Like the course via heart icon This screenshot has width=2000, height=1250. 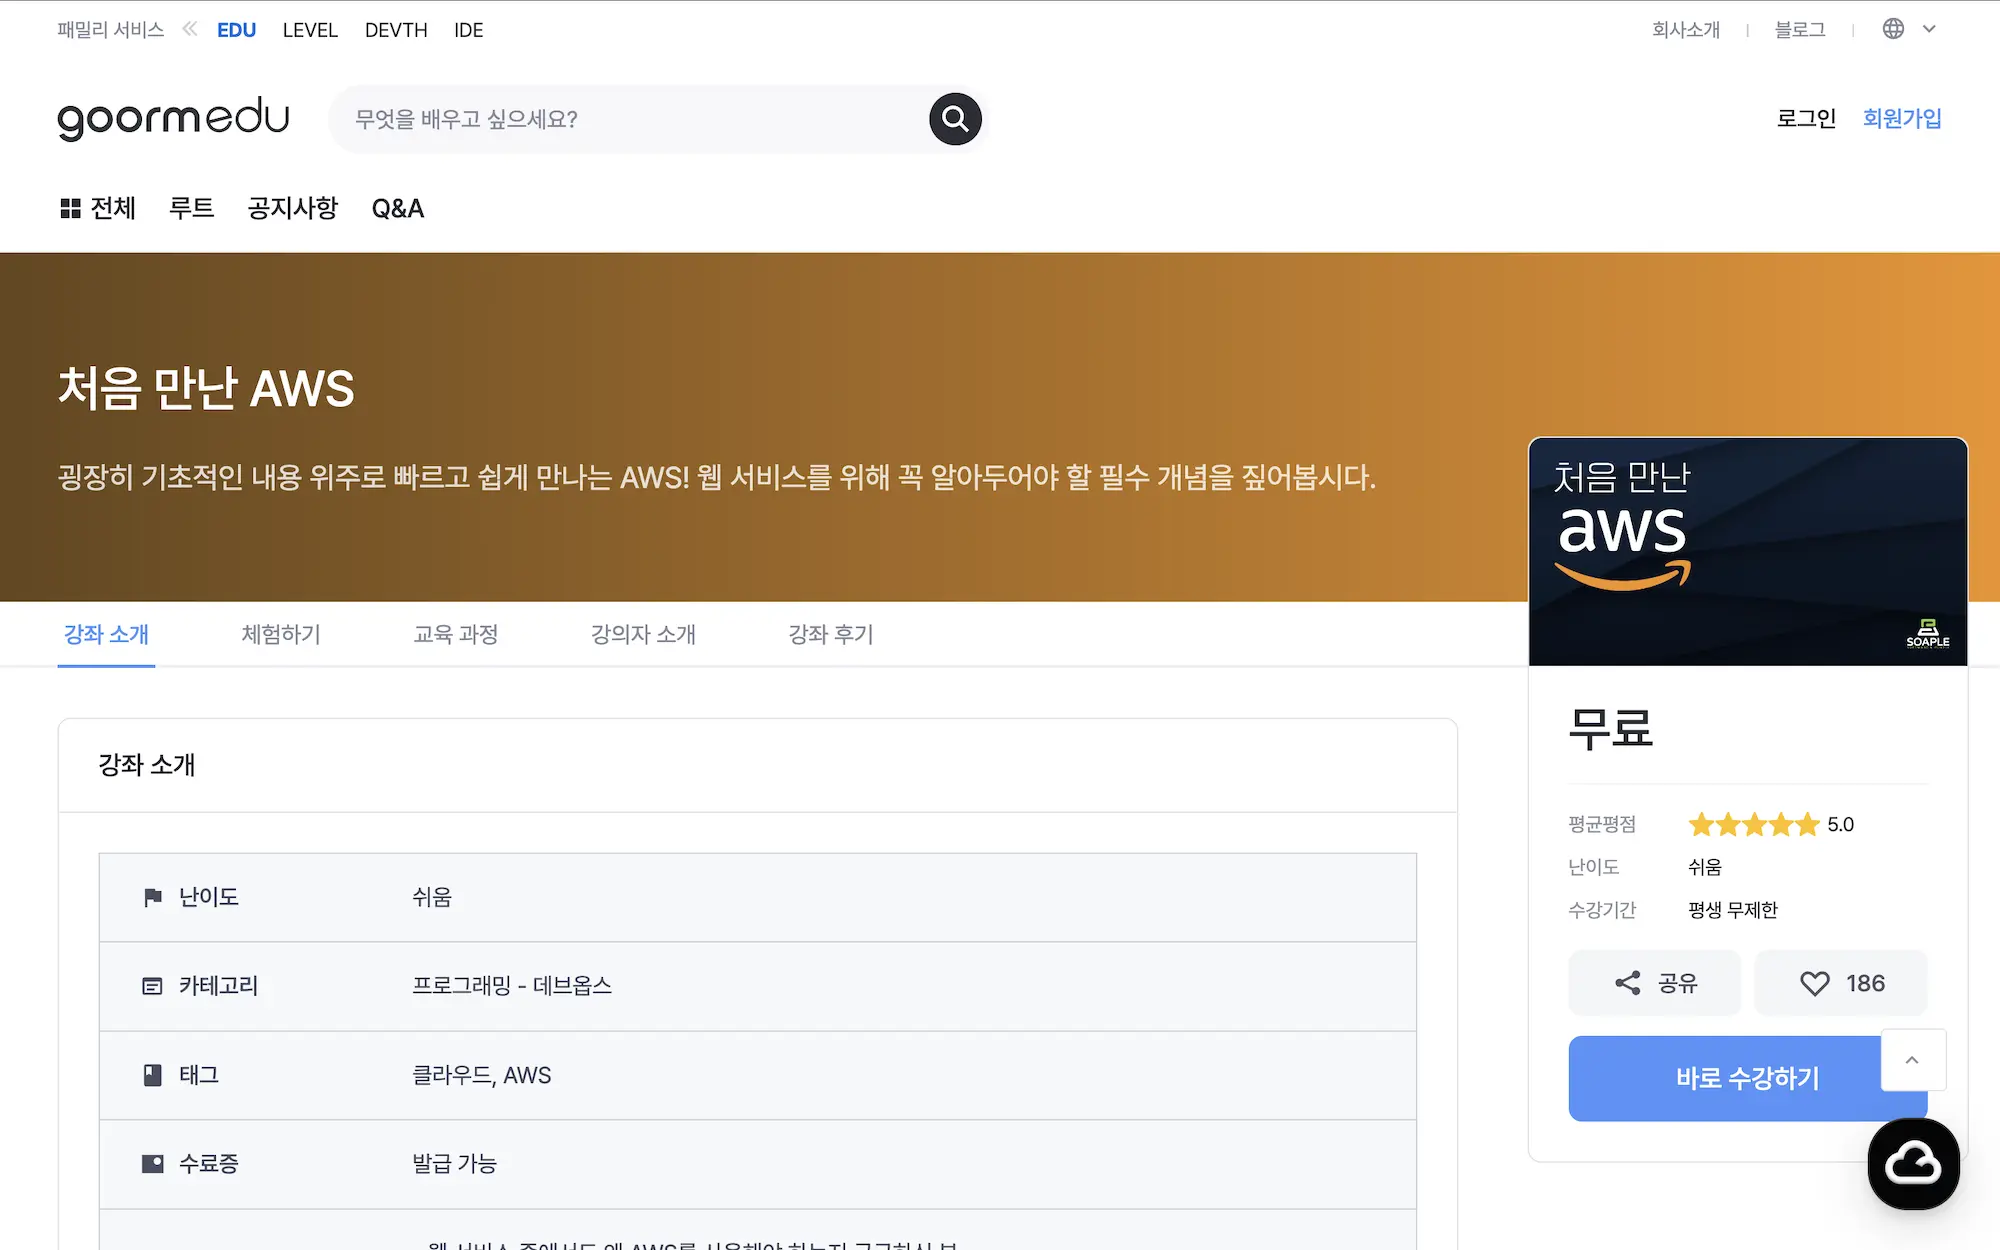(1815, 983)
